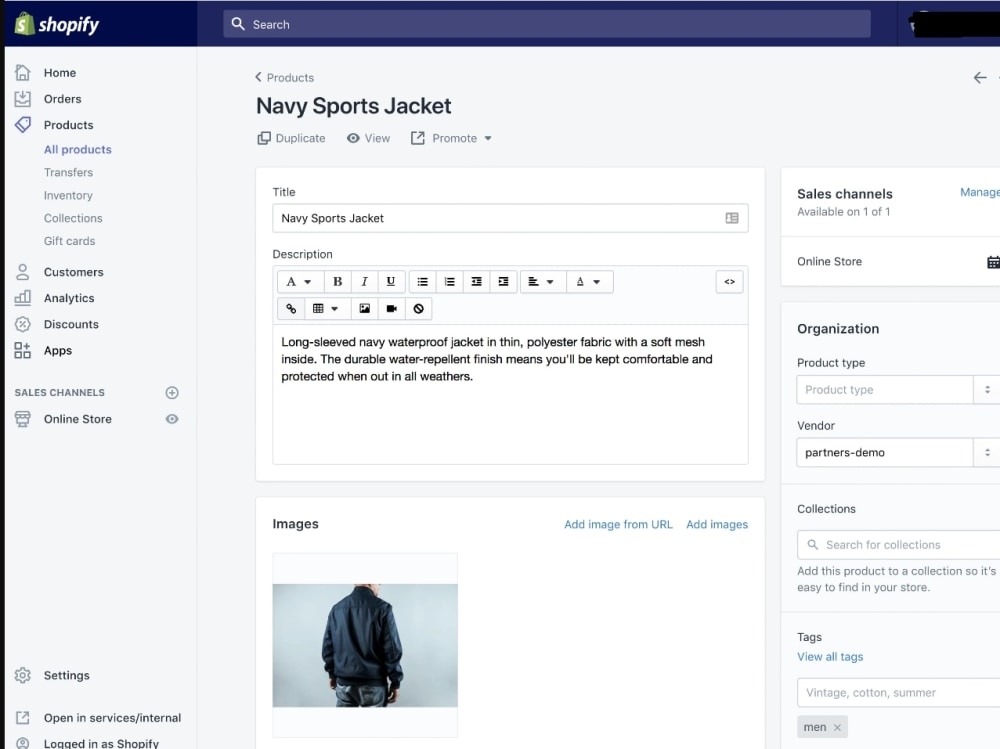Add a new sales channel
The image size is (1000, 749).
(x=172, y=392)
